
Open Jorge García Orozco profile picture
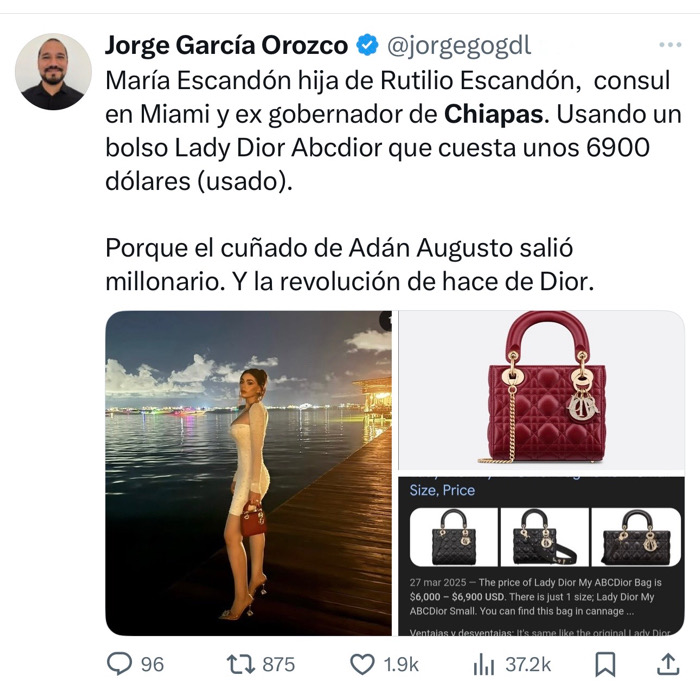coord(53,71)
